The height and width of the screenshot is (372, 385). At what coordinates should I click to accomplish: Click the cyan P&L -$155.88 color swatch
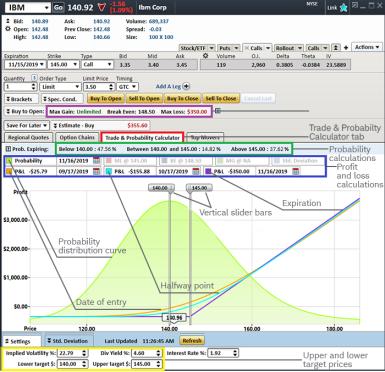coord(109,171)
